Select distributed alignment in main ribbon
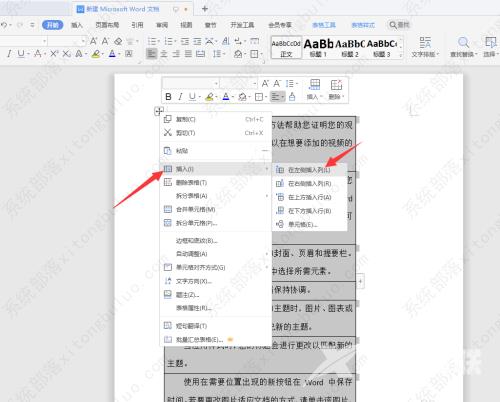 (201, 53)
